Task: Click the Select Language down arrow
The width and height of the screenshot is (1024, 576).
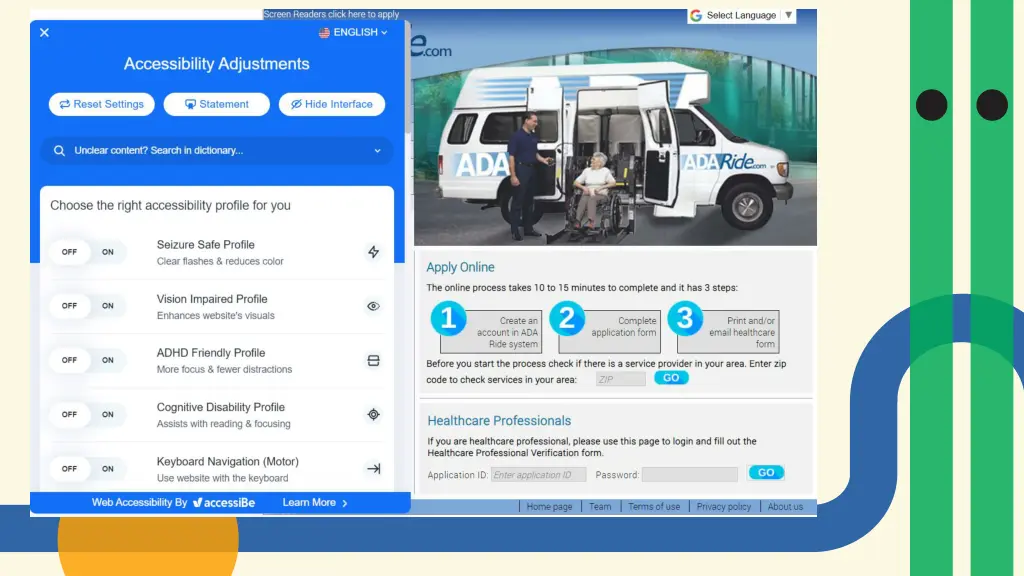Action: tap(788, 15)
